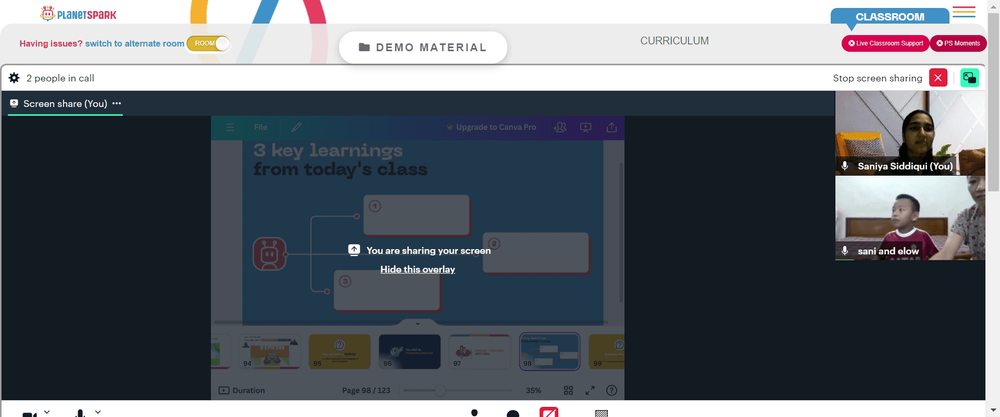Click the 35% zoom value
The width and height of the screenshot is (1000, 417).
coord(533,390)
